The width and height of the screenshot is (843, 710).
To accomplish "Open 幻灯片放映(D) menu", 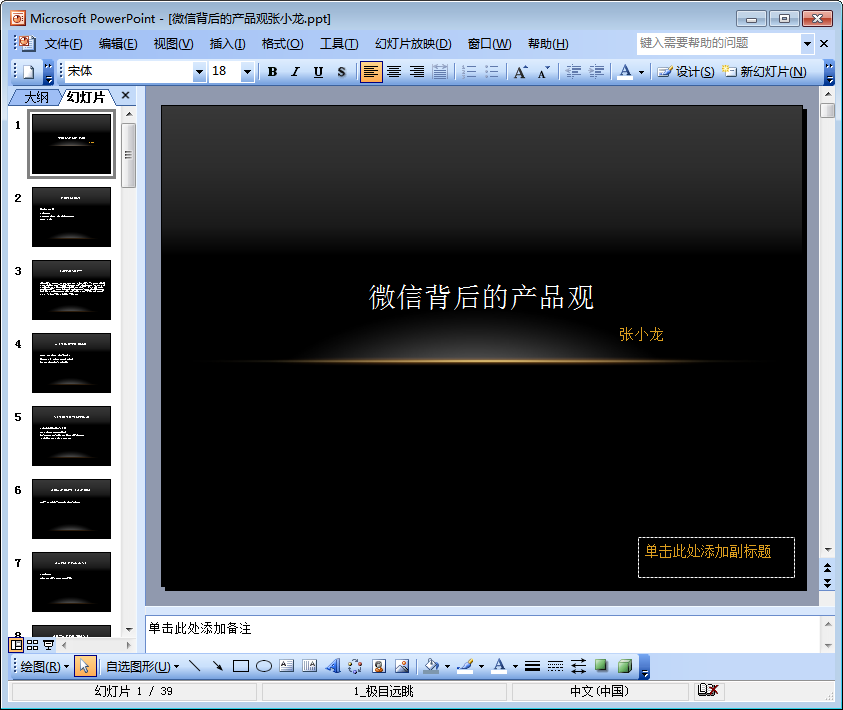I will click(x=413, y=44).
